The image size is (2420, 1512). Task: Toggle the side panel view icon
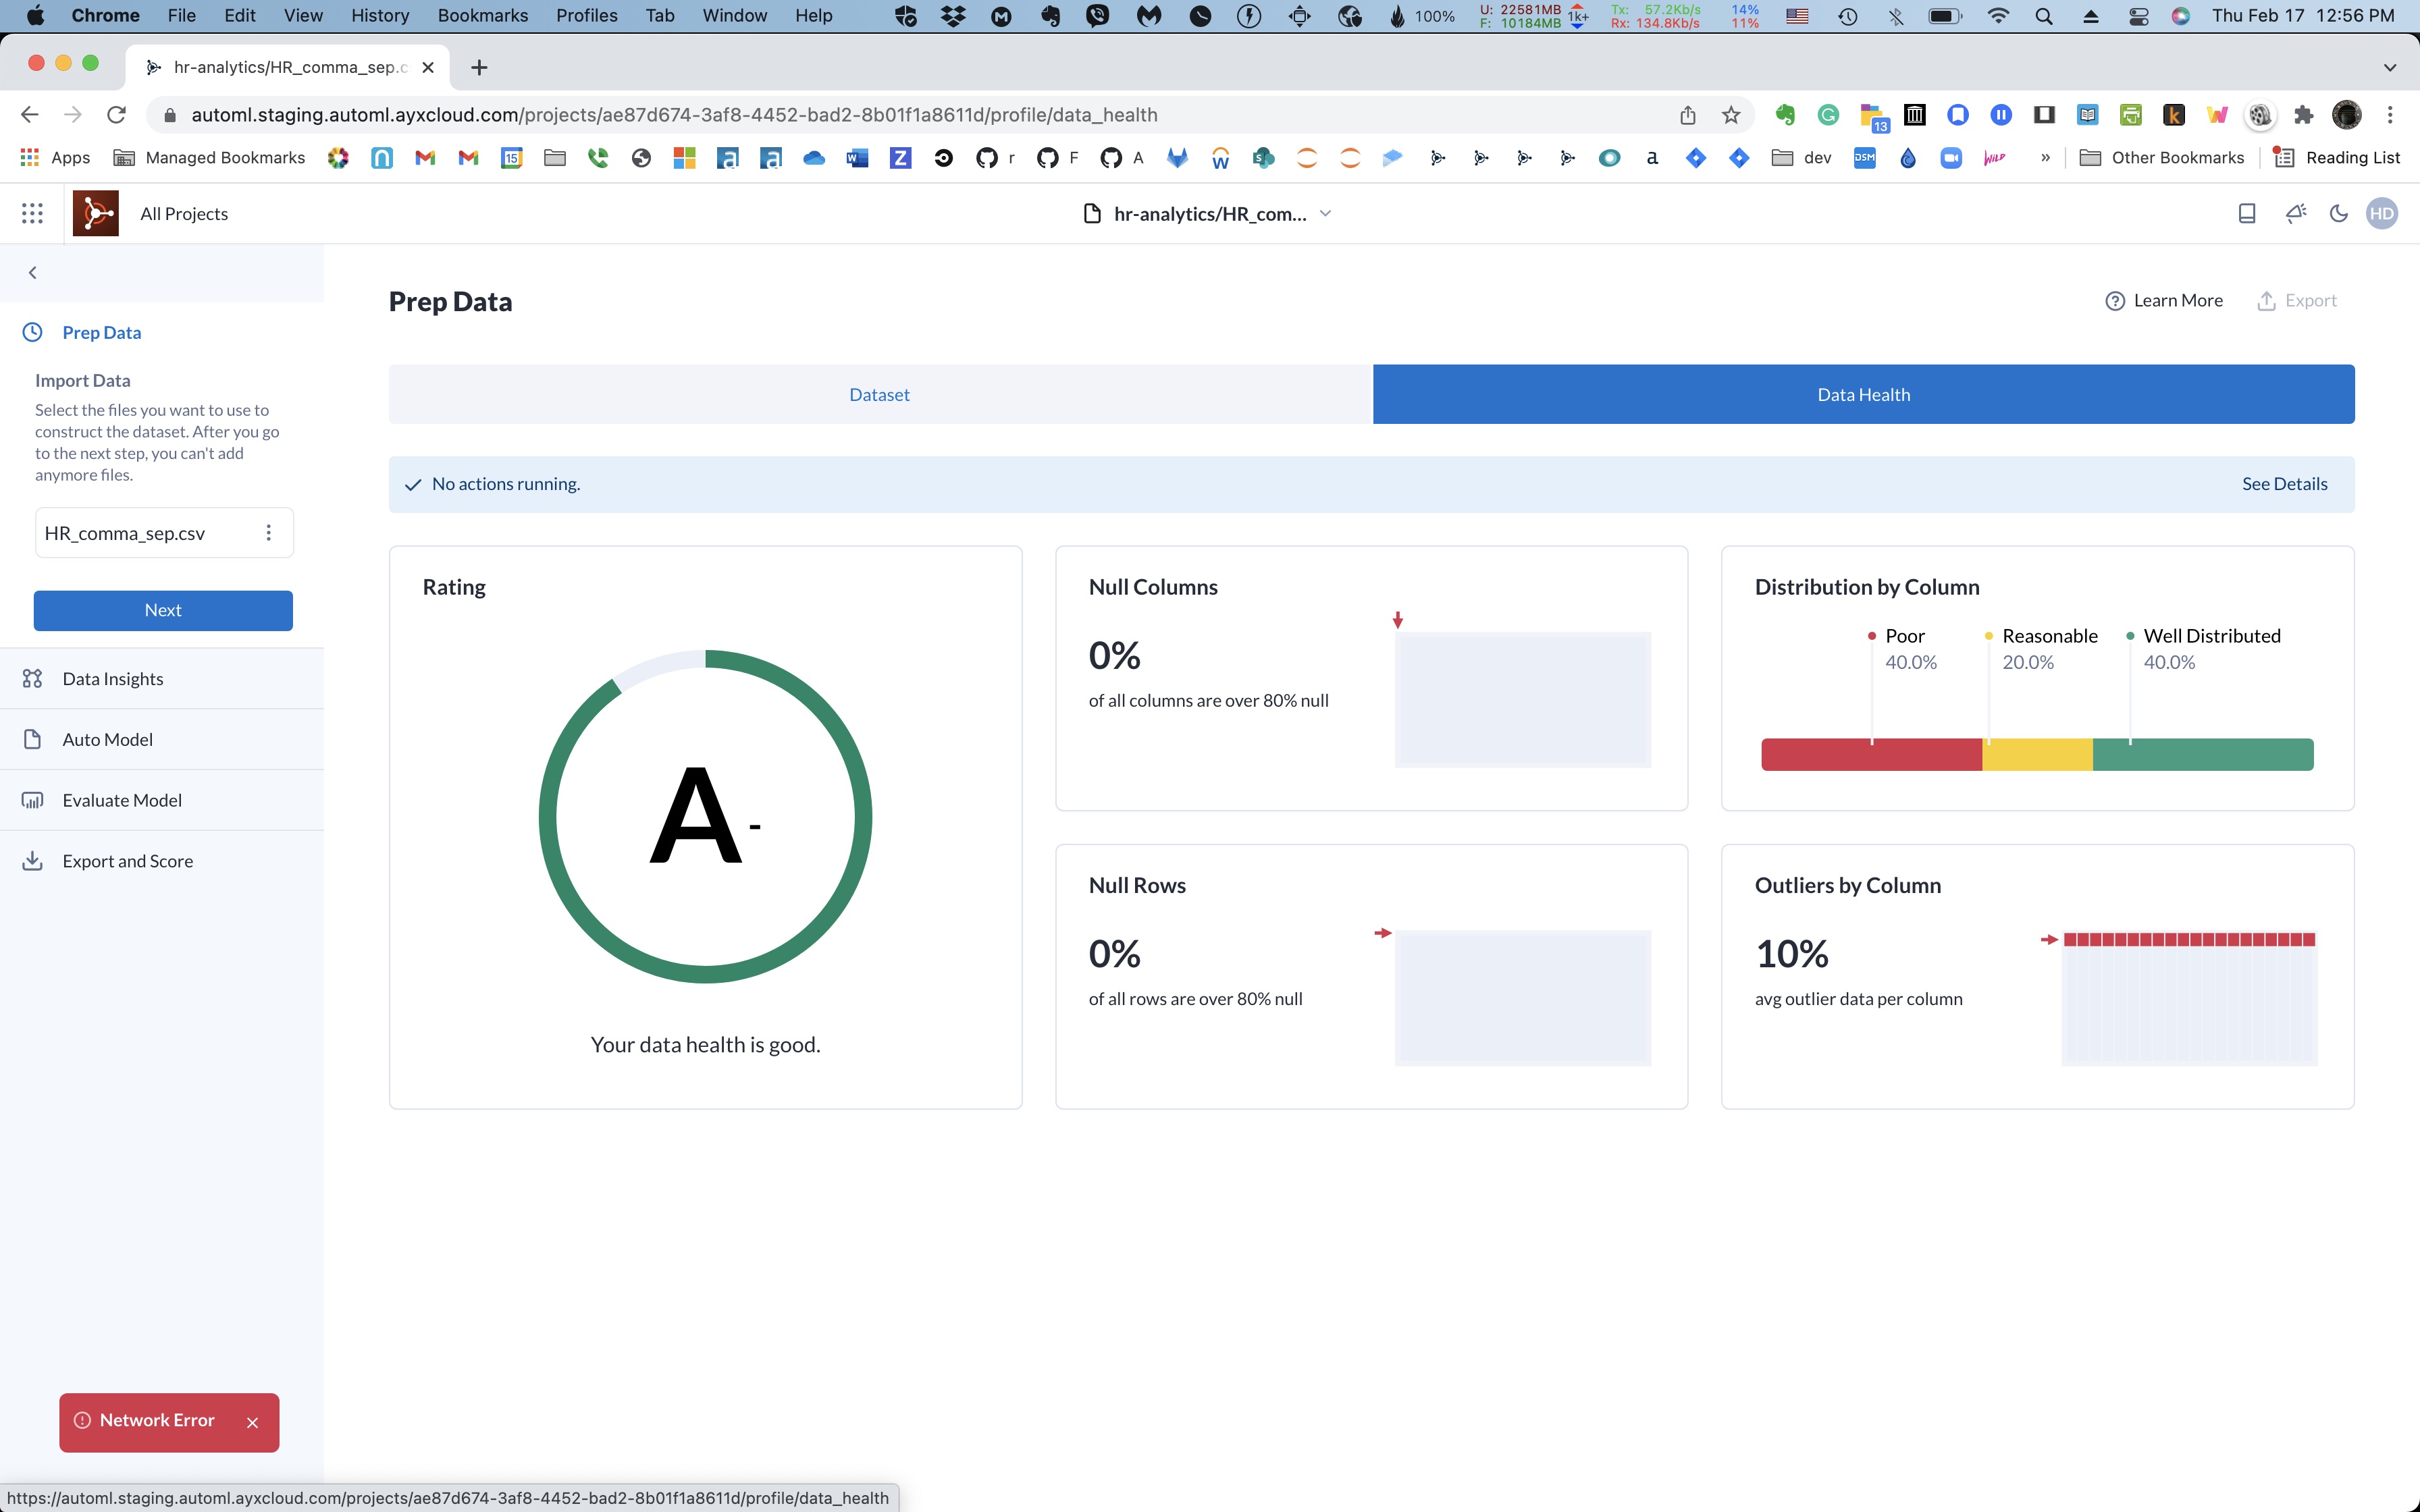(2246, 213)
